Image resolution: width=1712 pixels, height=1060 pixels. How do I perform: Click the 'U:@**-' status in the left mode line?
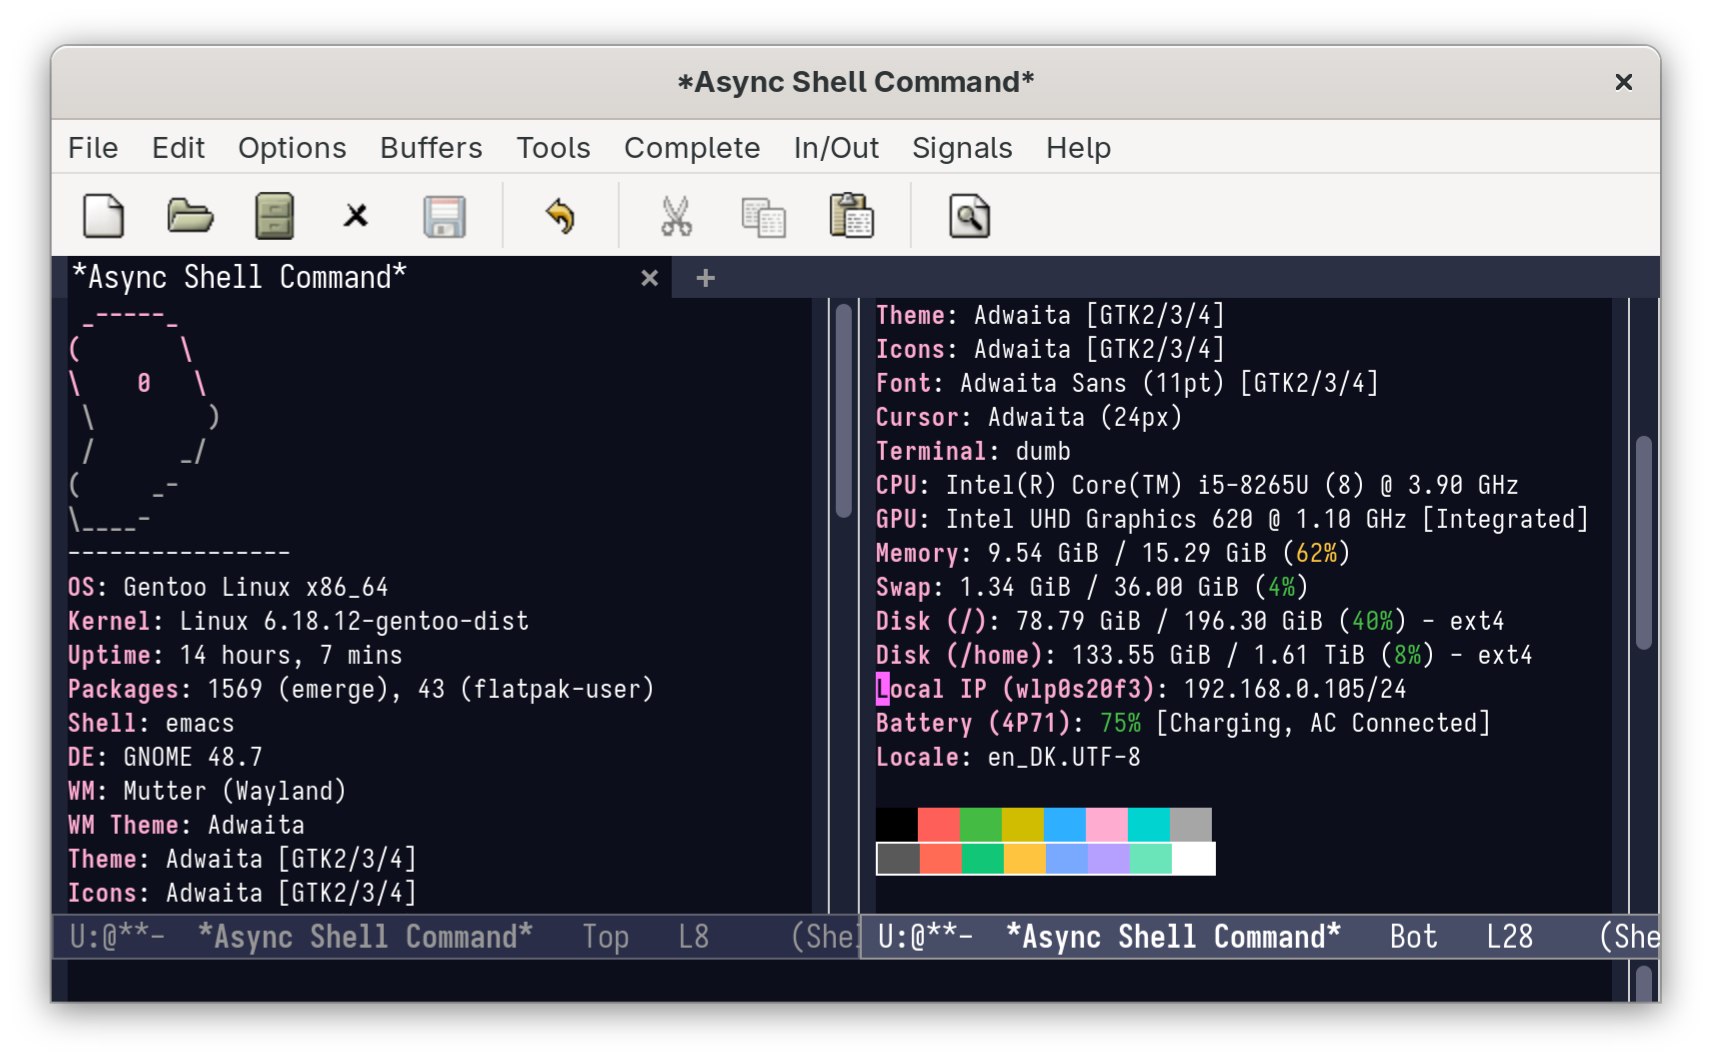click(117, 937)
